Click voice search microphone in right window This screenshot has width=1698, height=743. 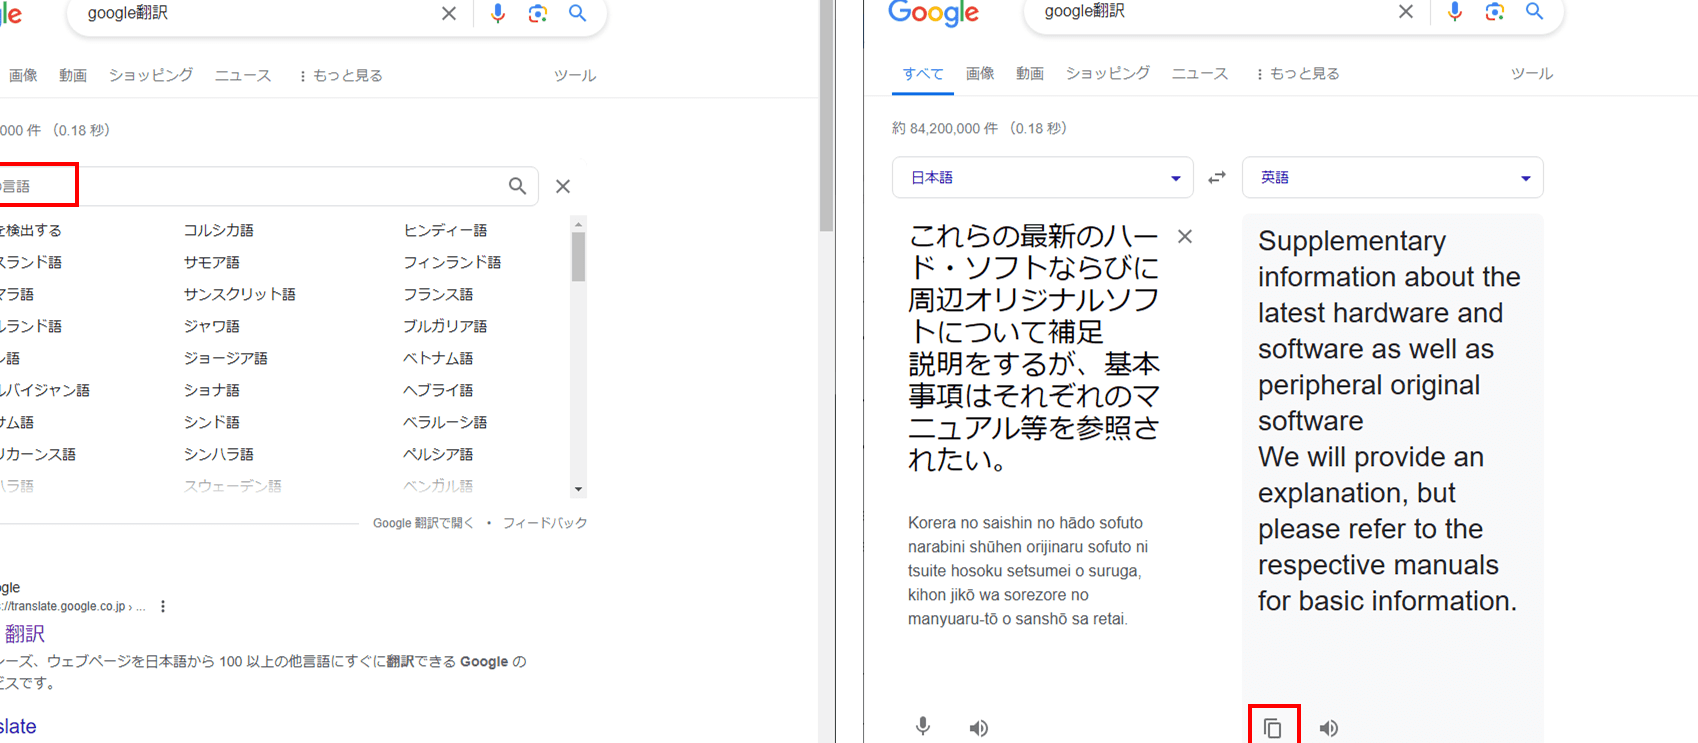1455,11
